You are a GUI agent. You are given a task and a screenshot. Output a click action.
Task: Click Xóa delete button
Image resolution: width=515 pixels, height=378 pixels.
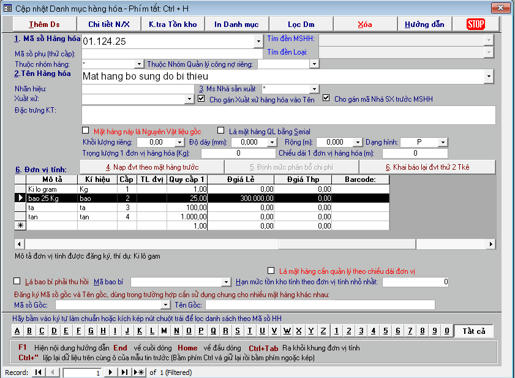(365, 24)
